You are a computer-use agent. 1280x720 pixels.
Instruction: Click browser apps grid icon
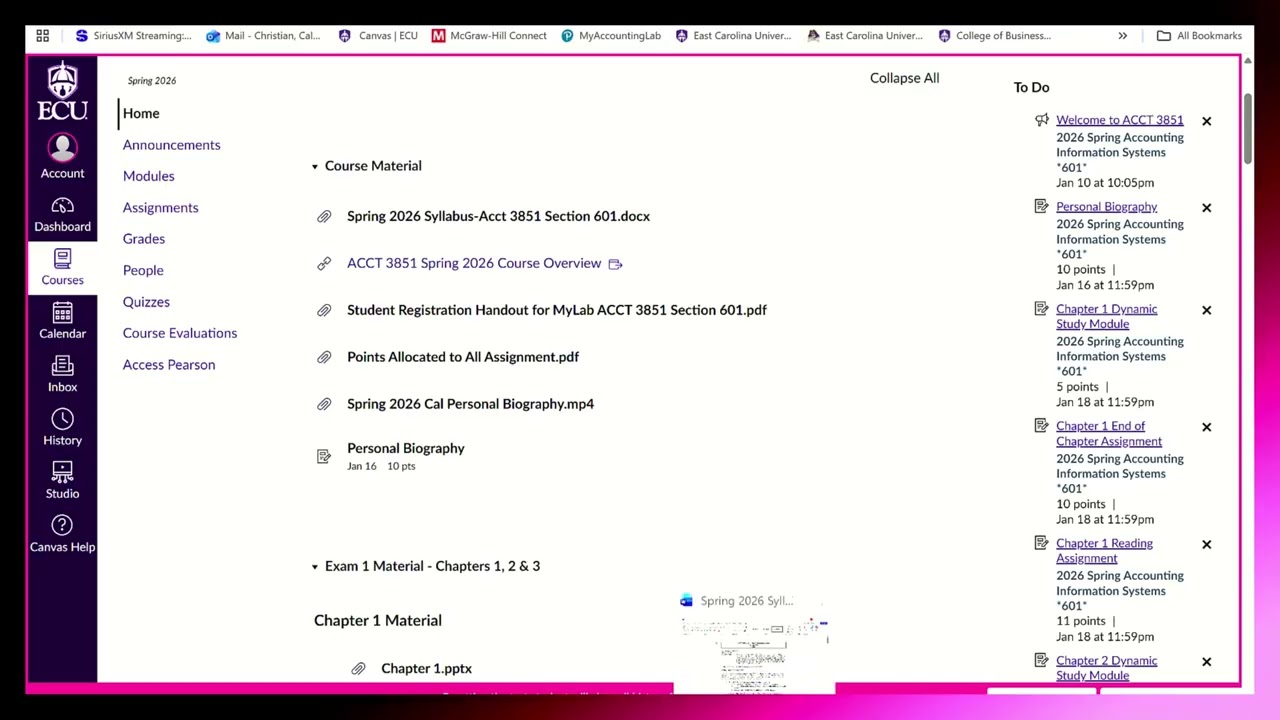pyautogui.click(x=43, y=36)
